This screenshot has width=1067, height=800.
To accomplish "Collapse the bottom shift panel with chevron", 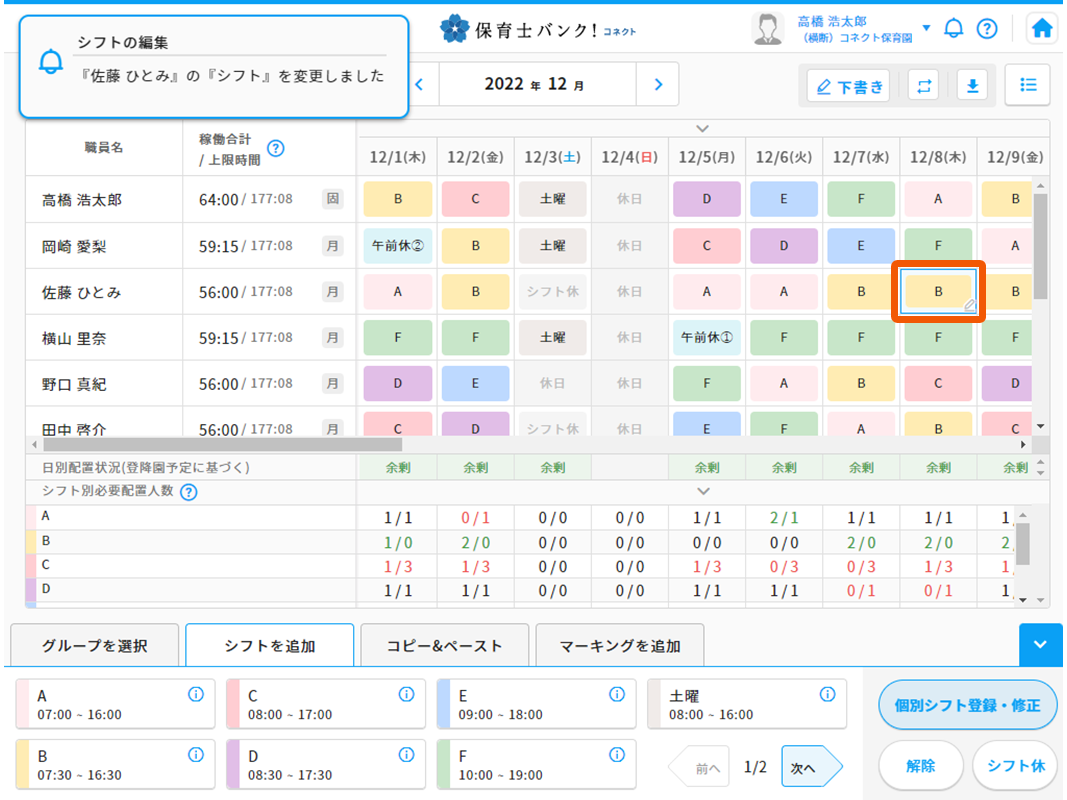I will tap(1040, 645).
